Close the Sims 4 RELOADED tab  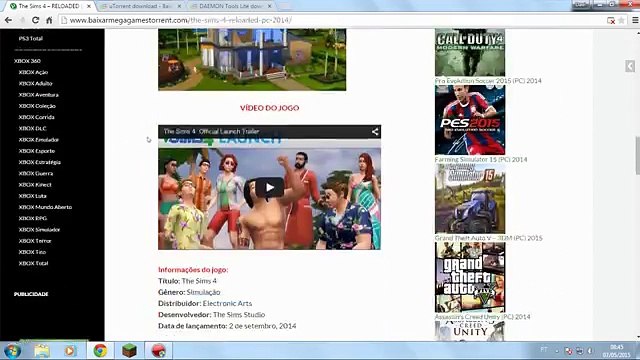pos(89,6)
